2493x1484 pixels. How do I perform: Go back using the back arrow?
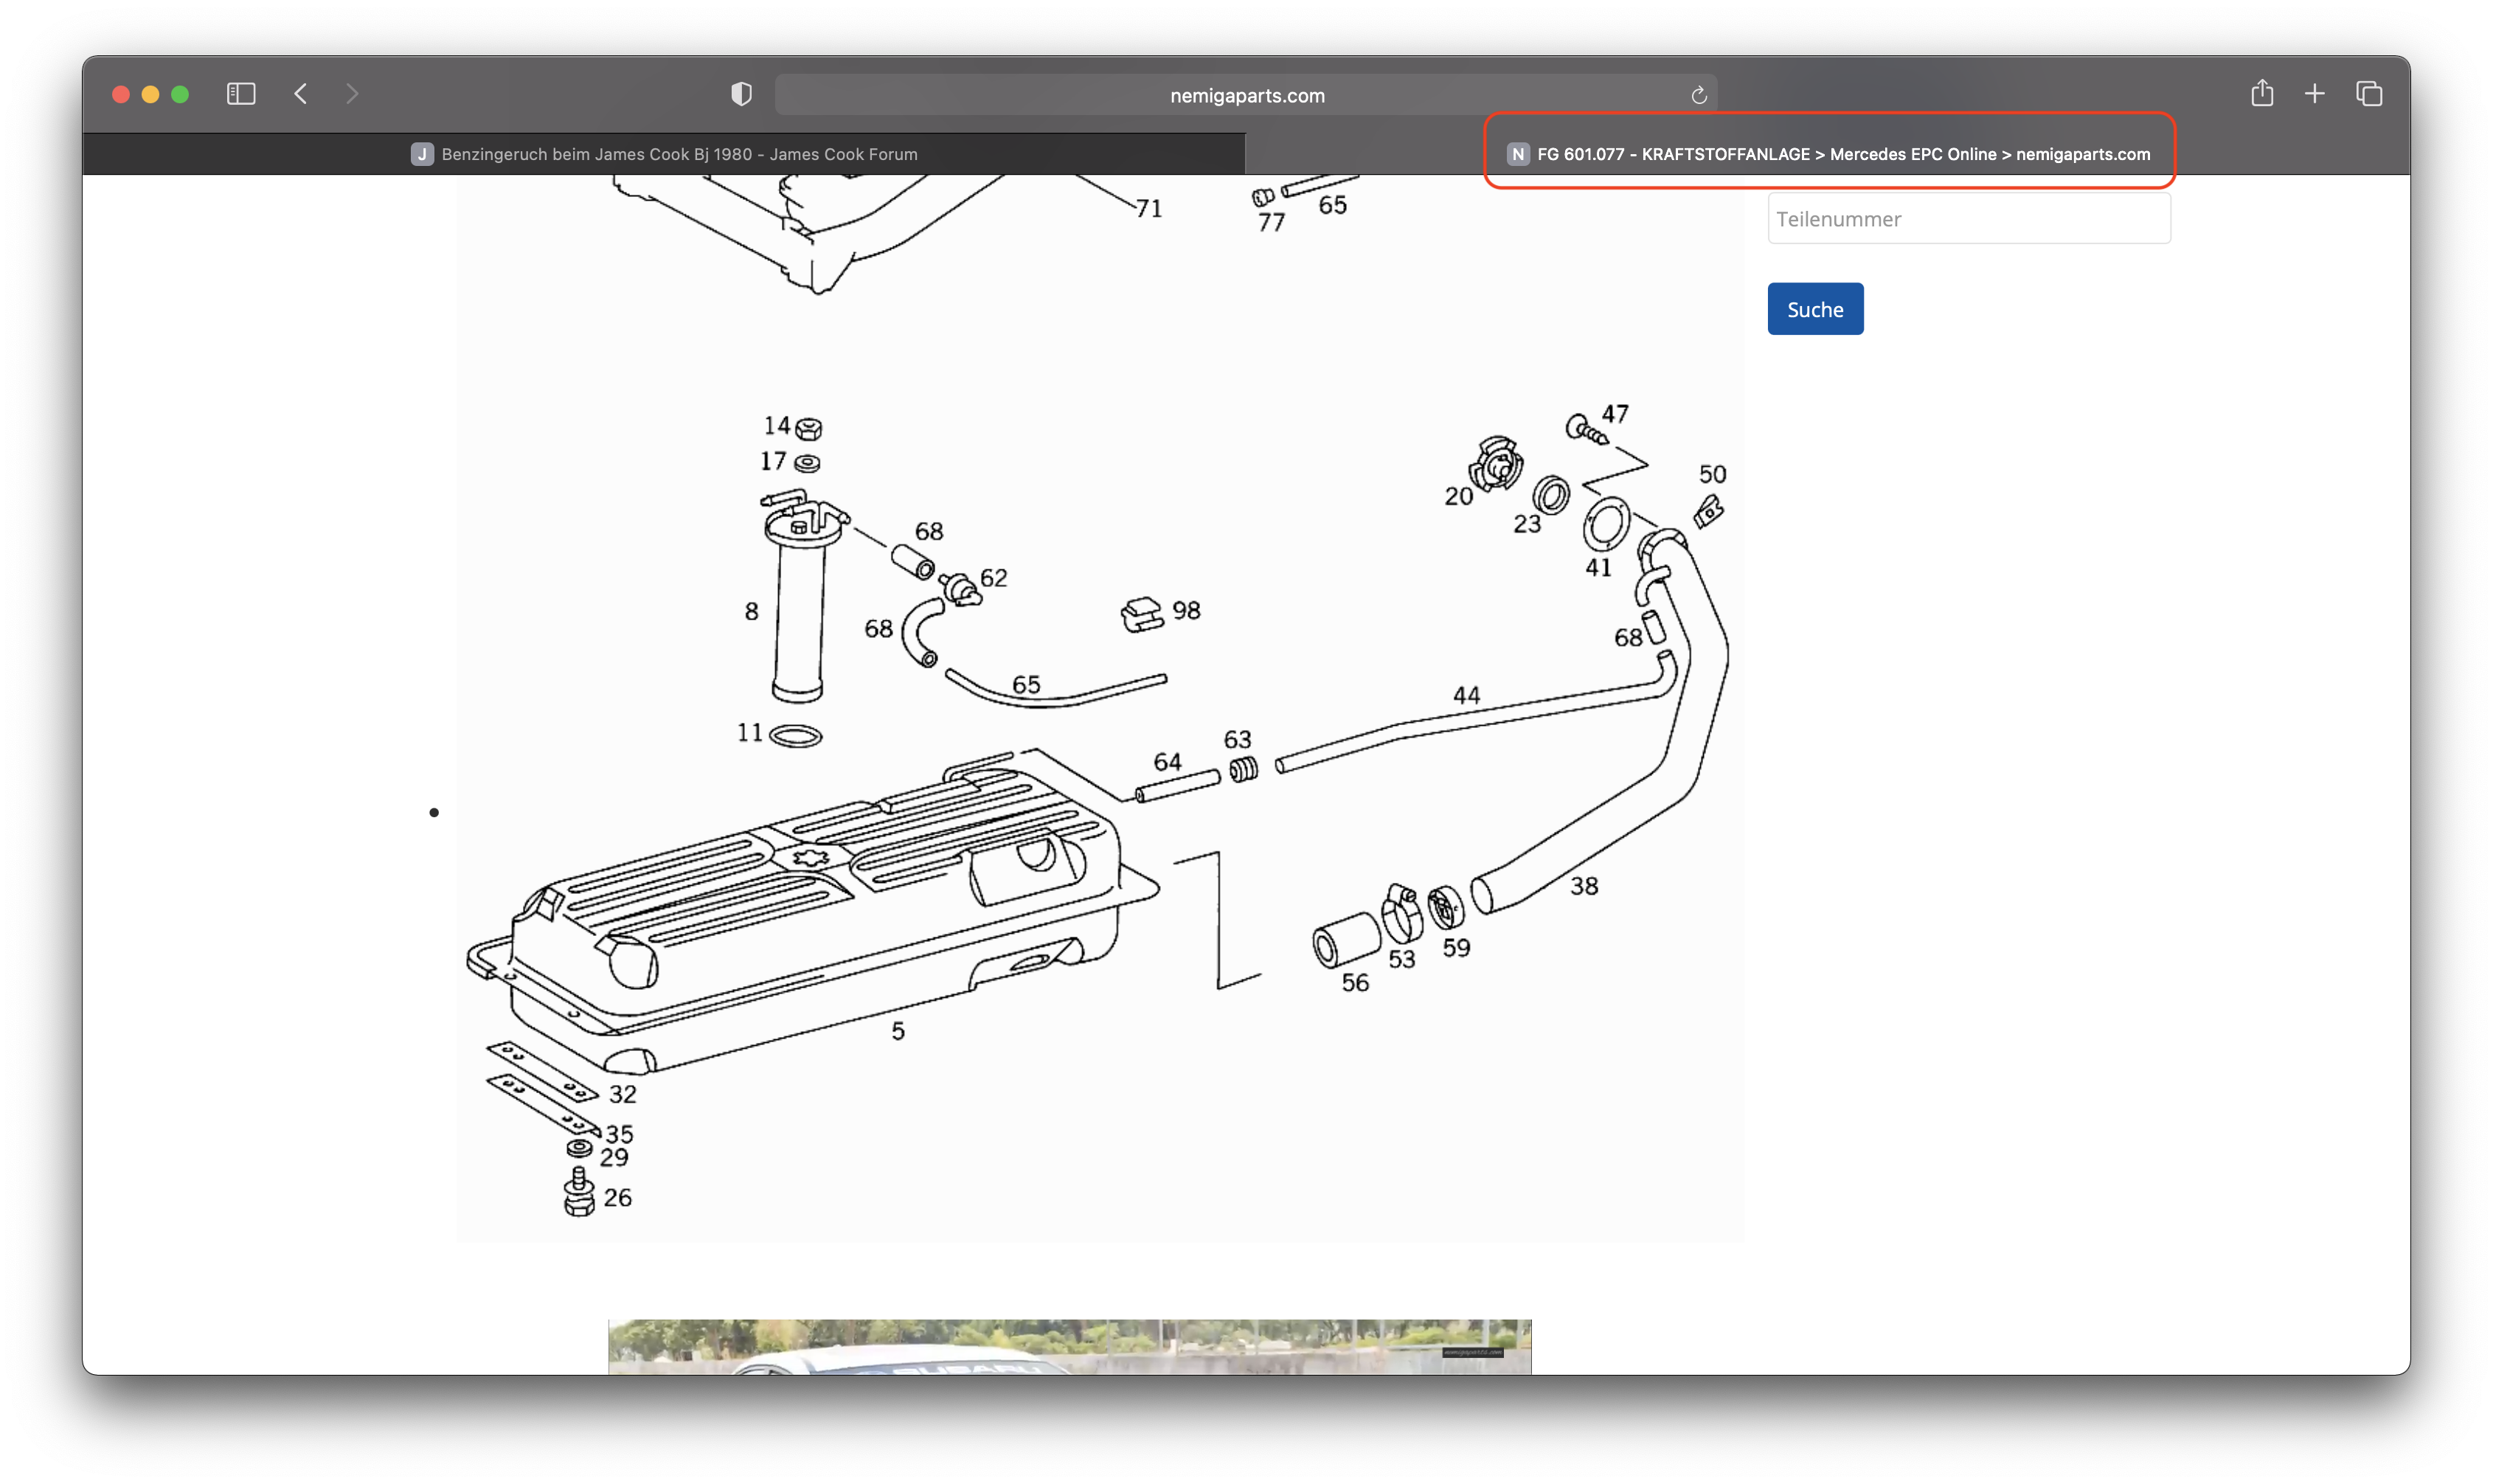(x=300, y=94)
